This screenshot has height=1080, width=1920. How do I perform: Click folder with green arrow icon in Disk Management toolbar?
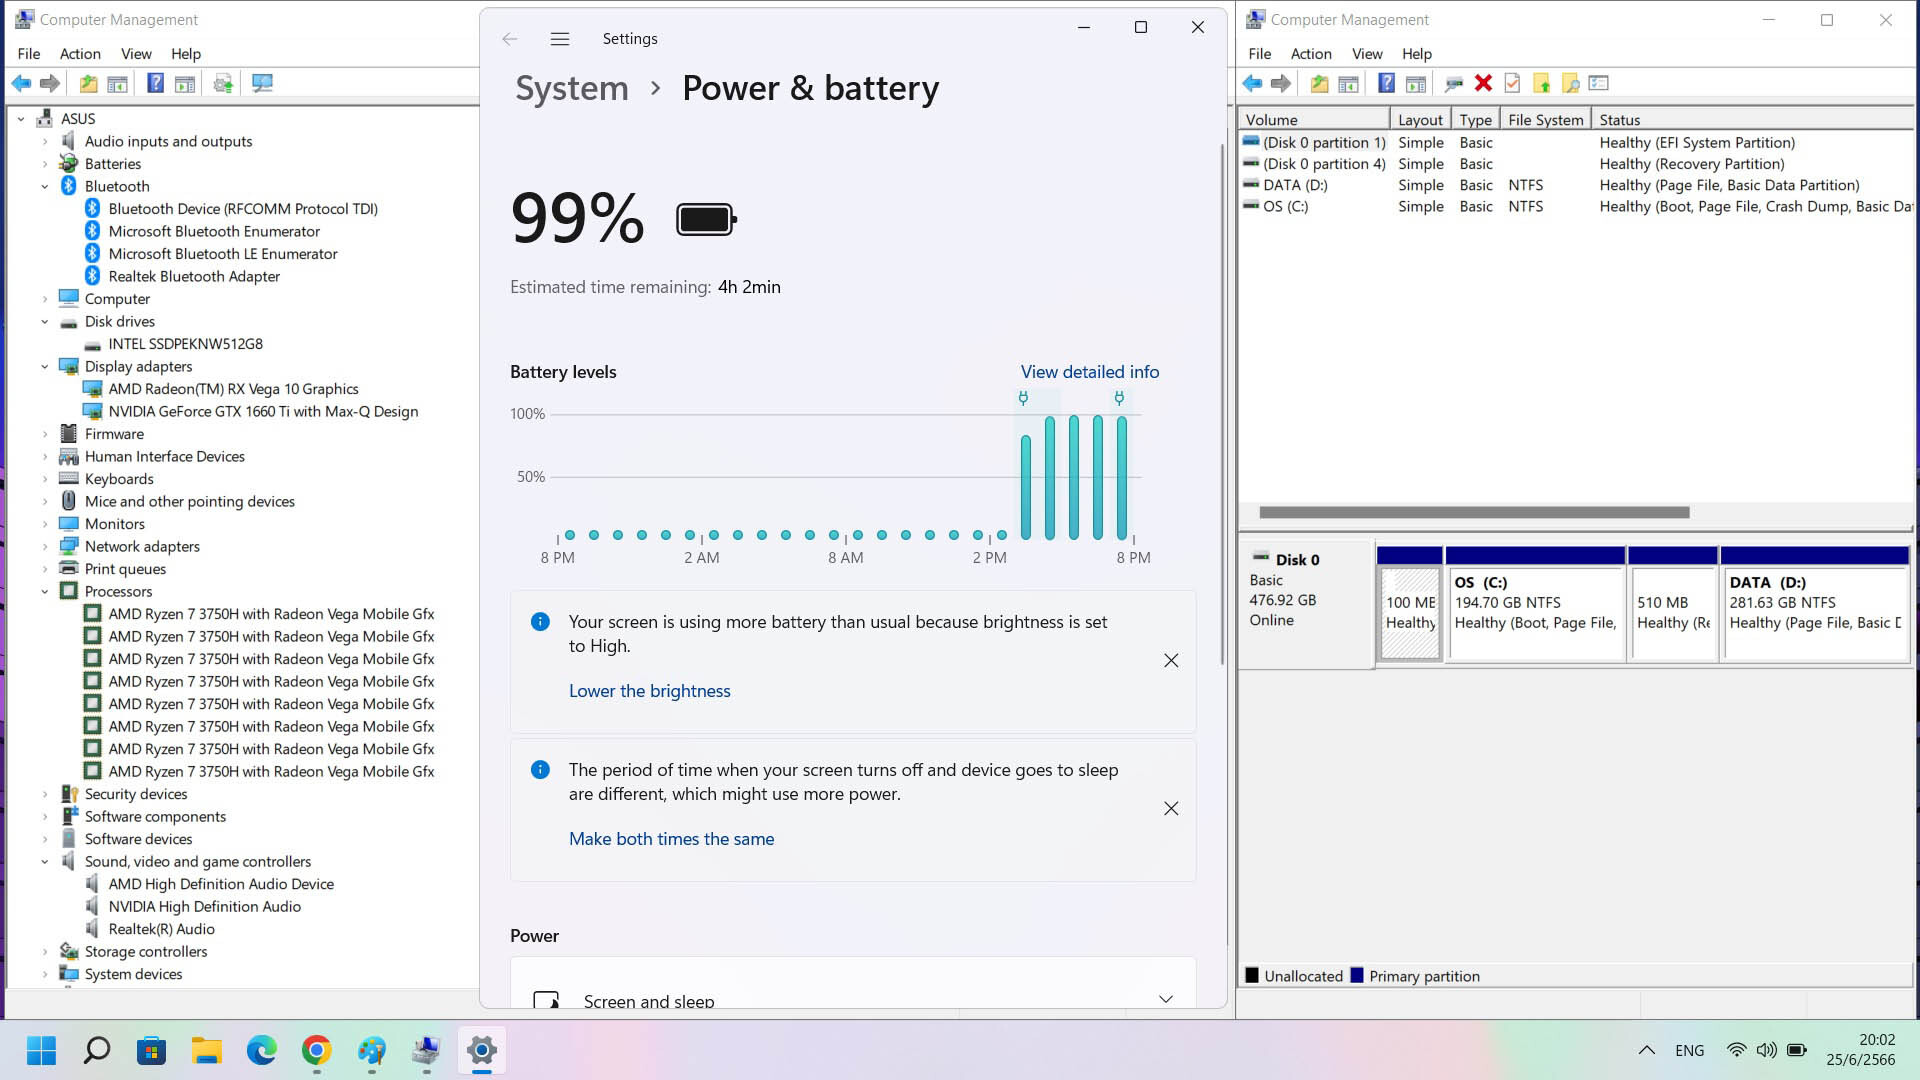click(1541, 84)
